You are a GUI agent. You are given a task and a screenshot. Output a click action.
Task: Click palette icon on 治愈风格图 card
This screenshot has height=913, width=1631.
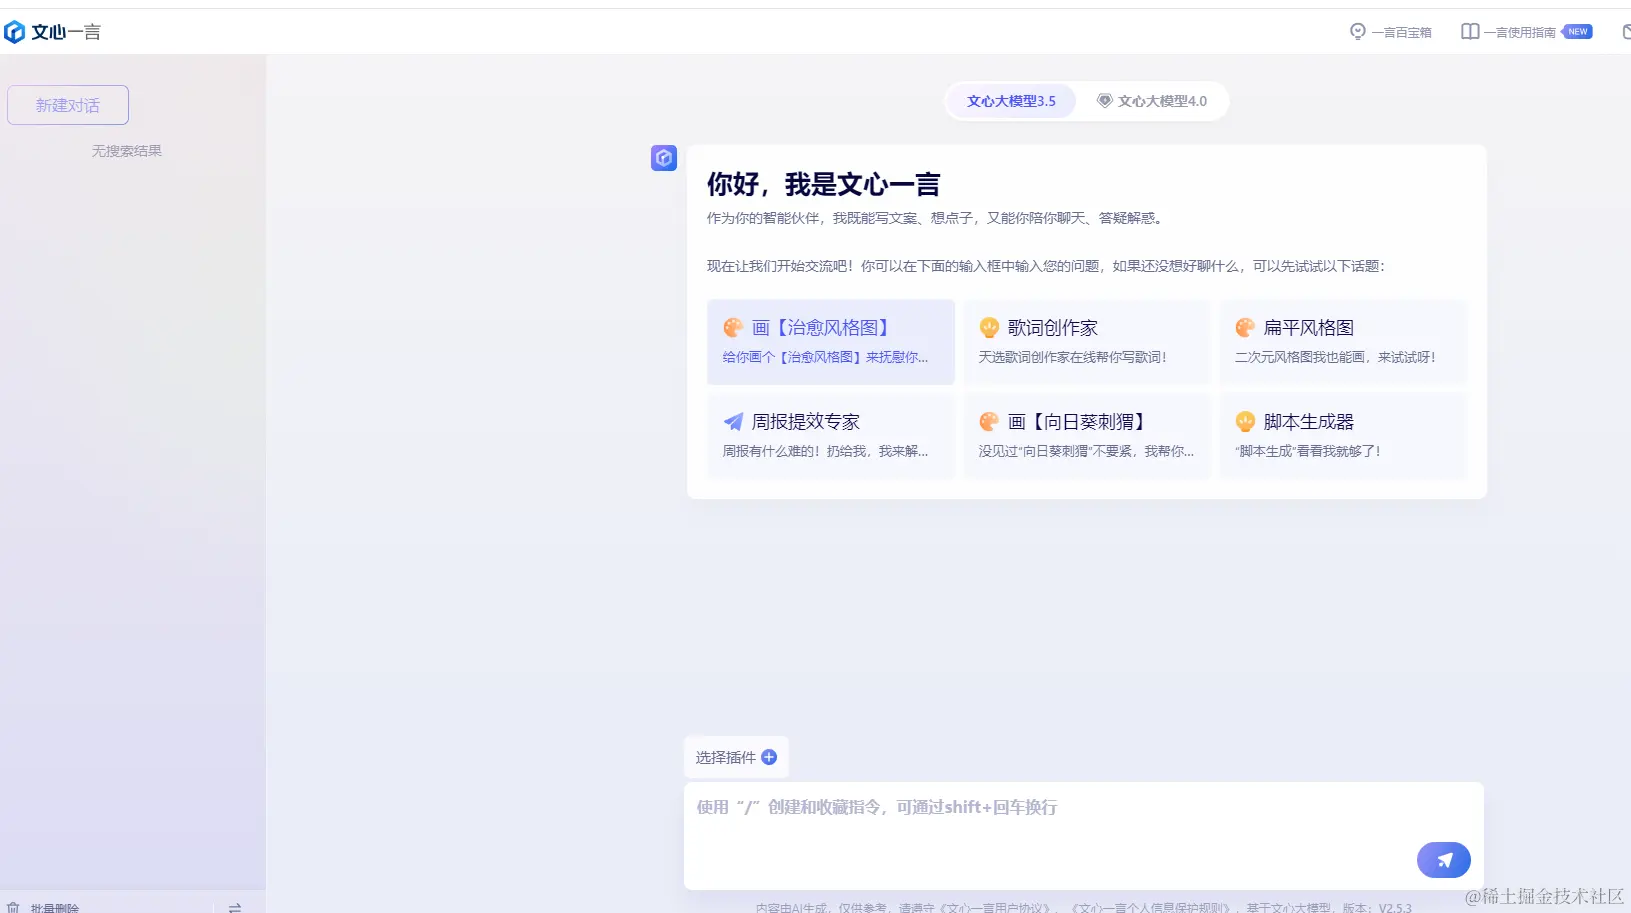click(733, 328)
